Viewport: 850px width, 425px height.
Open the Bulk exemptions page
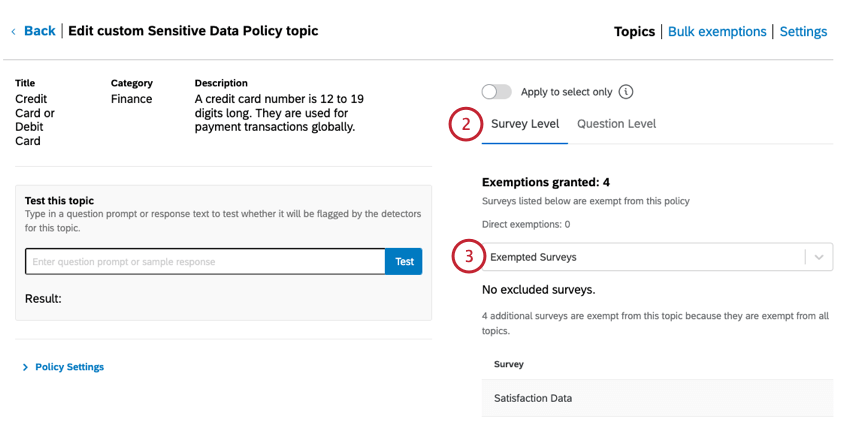coord(717,32)
